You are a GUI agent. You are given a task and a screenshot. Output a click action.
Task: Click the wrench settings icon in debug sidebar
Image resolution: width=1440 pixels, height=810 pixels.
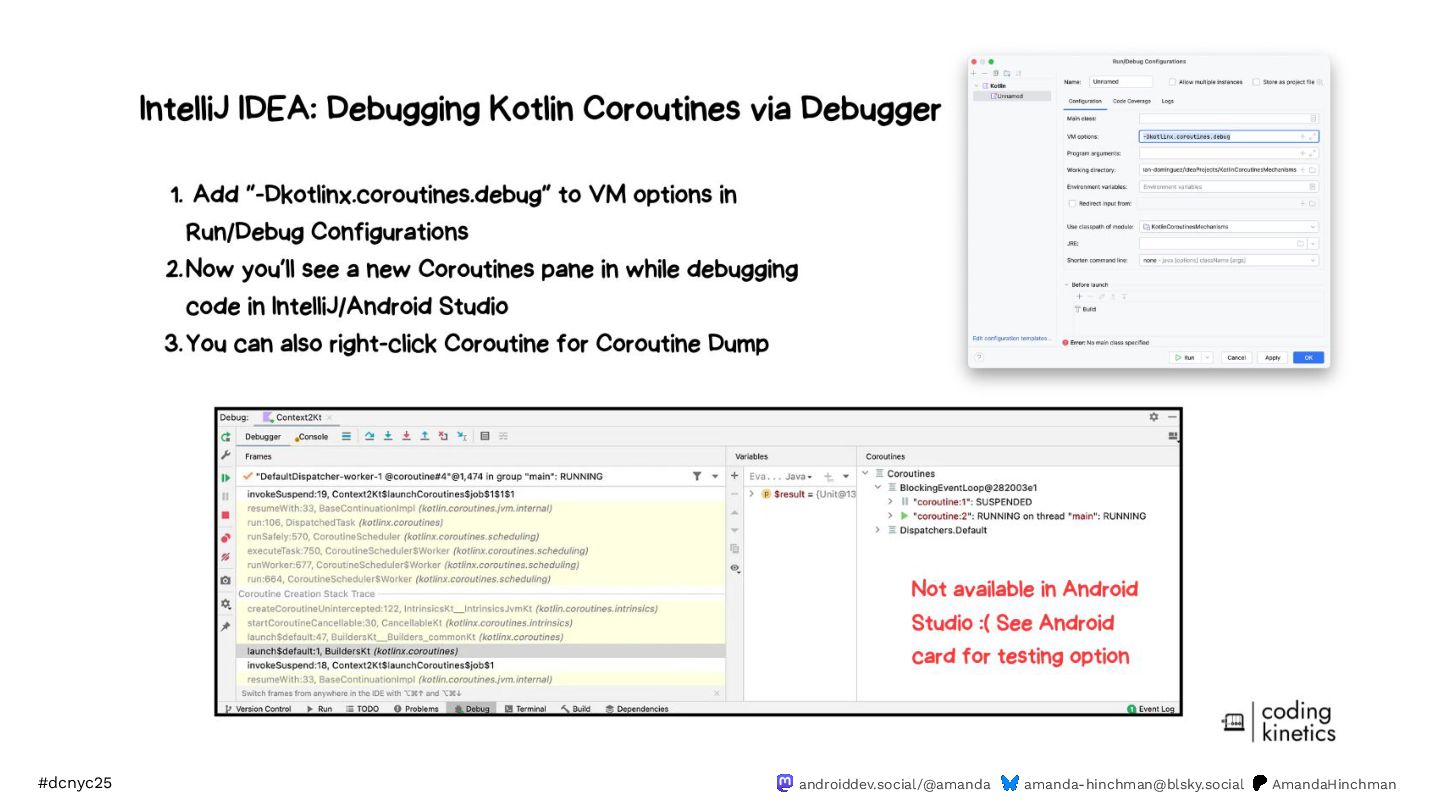(226, 456)
